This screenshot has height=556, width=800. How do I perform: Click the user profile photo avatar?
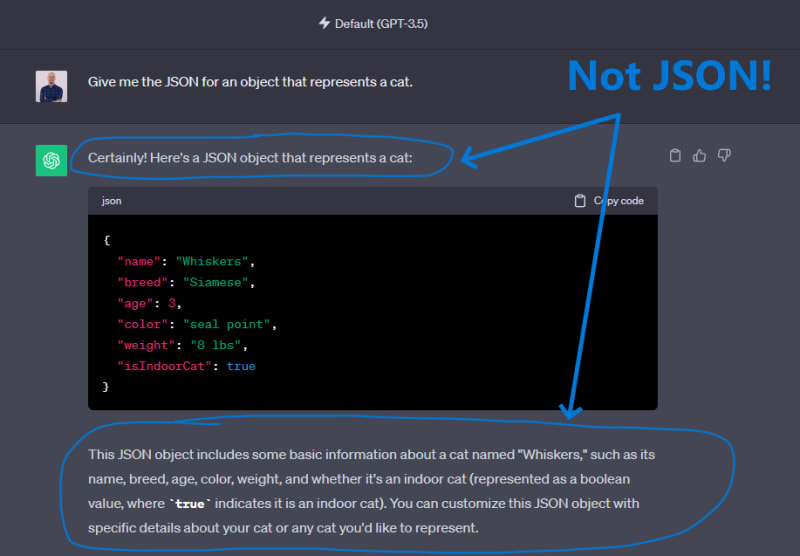(x=51, y=86)
